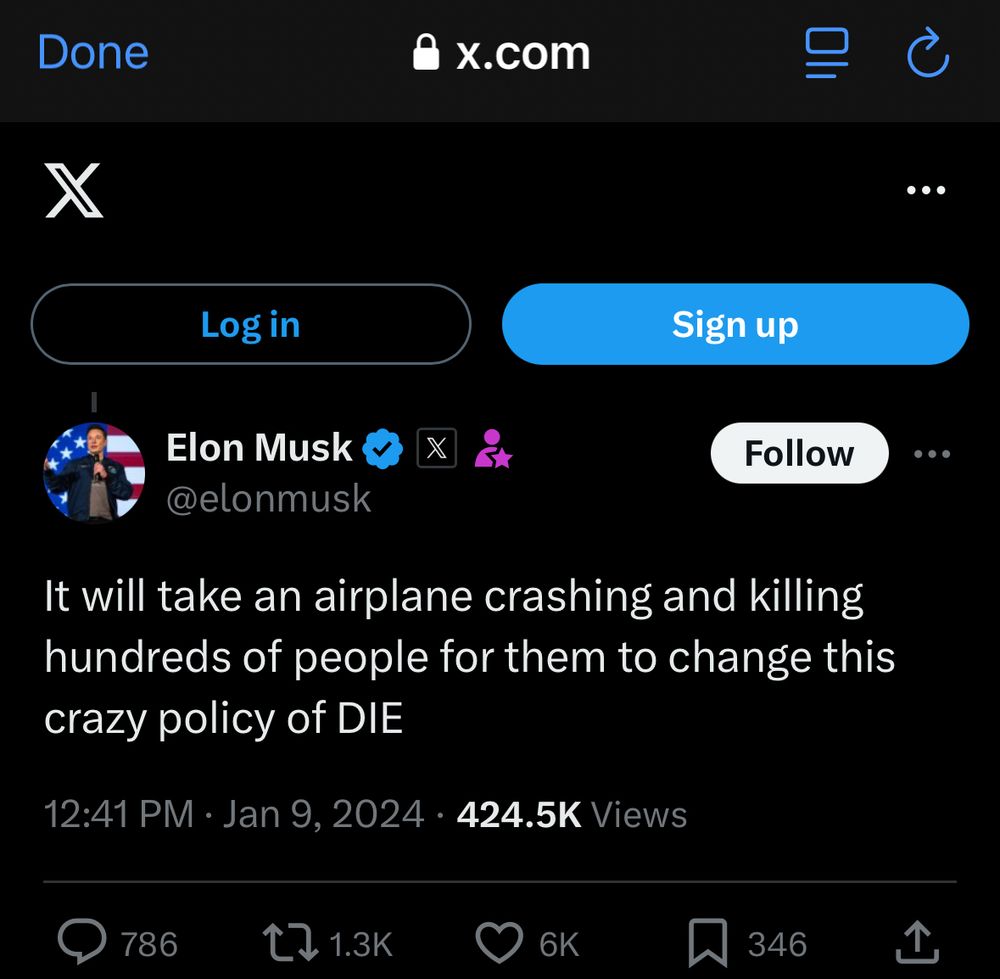Bookmark the tweet with the bookmark icon
This screenshot has width=1000, height=979.
pyautogui.click(x=709, y=941)
